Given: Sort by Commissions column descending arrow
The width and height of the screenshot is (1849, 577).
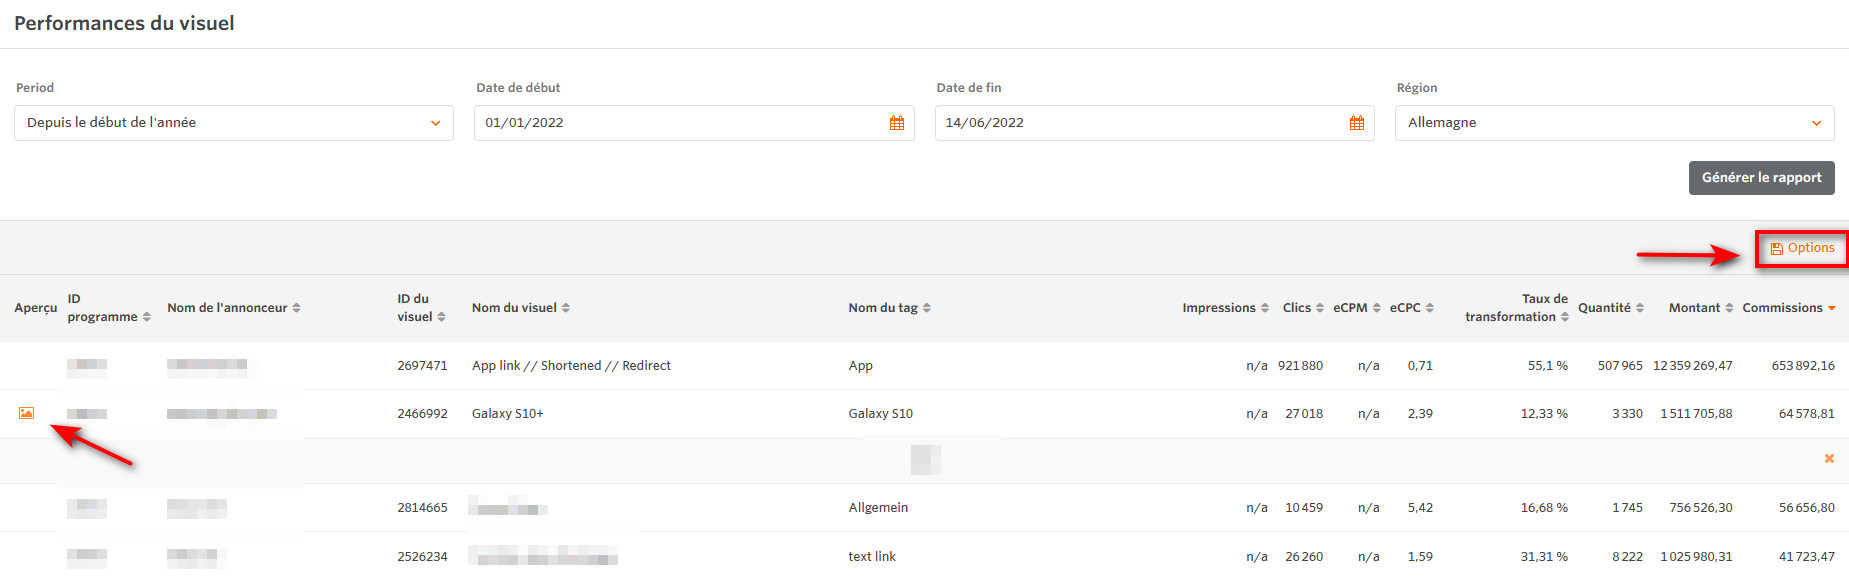Looking at the screenshot, I should (1832, 308).
